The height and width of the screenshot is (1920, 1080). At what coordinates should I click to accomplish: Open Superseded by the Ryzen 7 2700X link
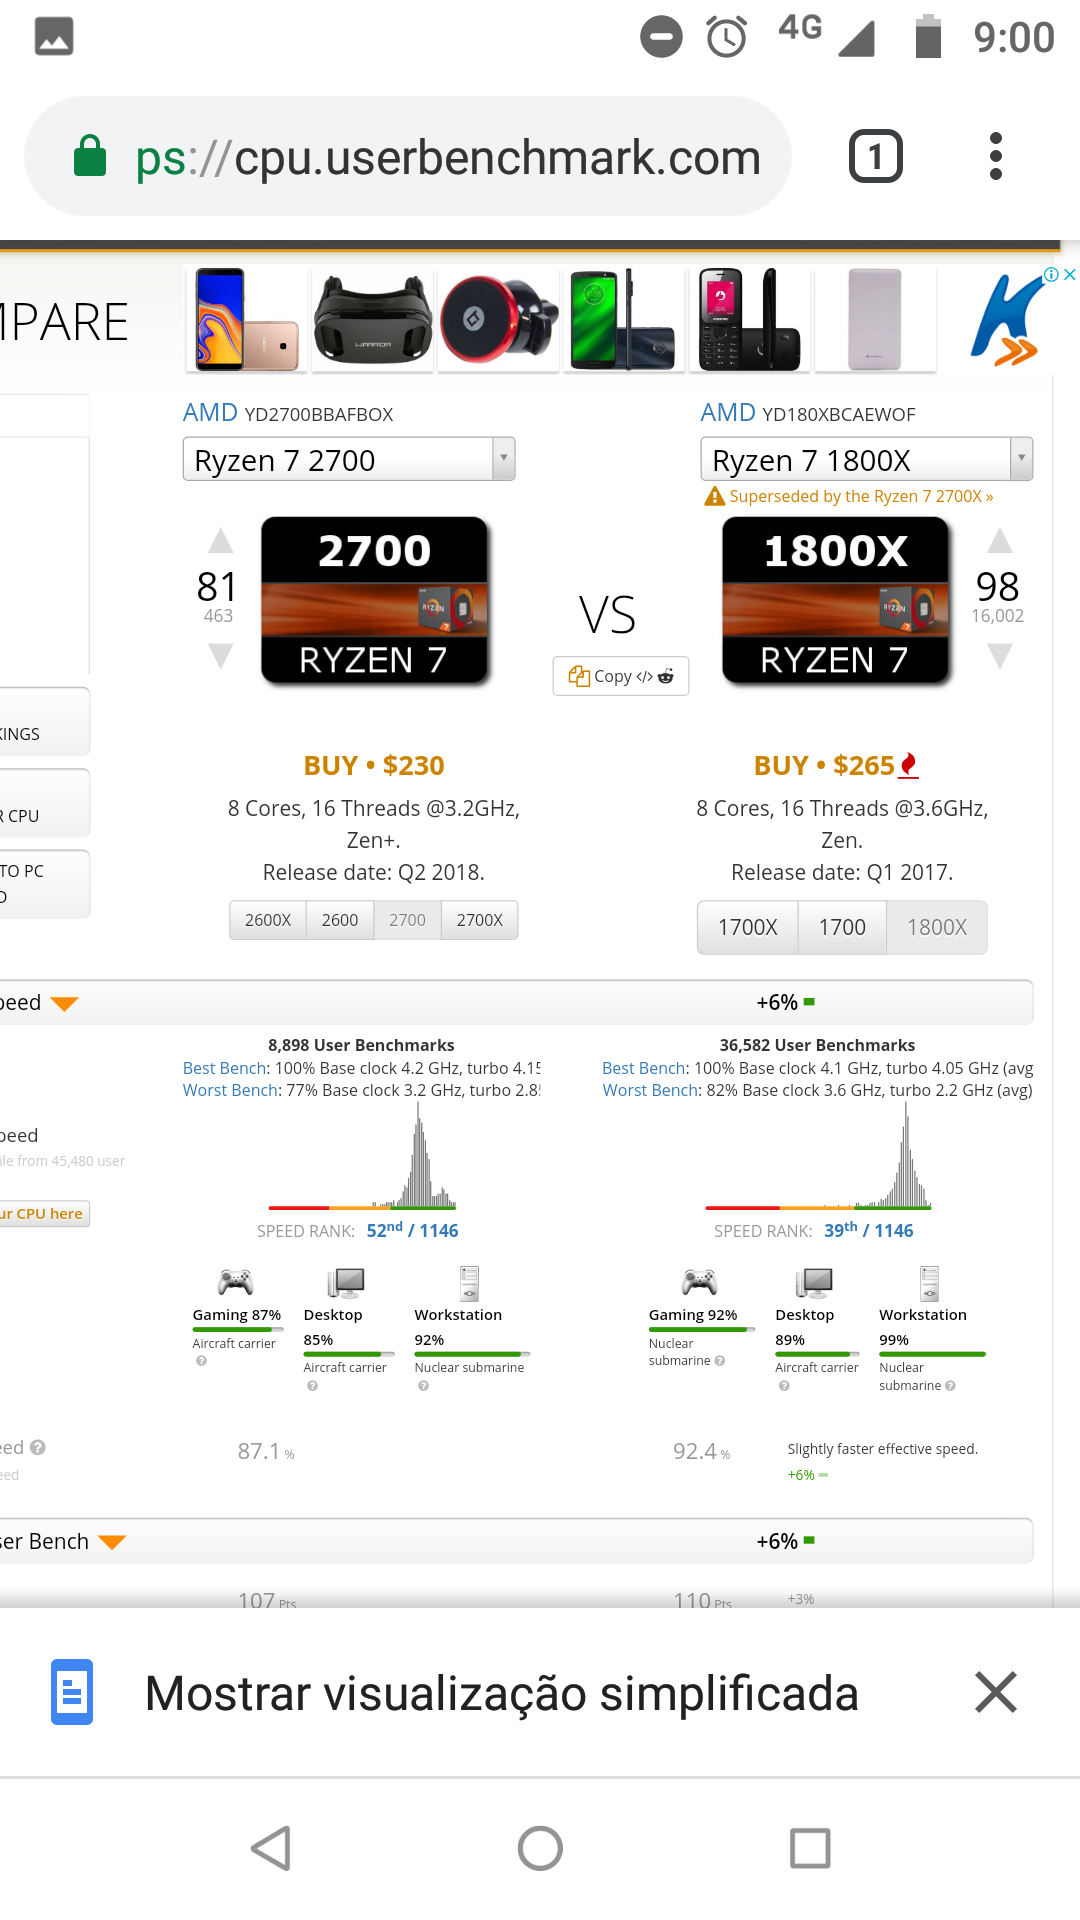coord(861,496)
